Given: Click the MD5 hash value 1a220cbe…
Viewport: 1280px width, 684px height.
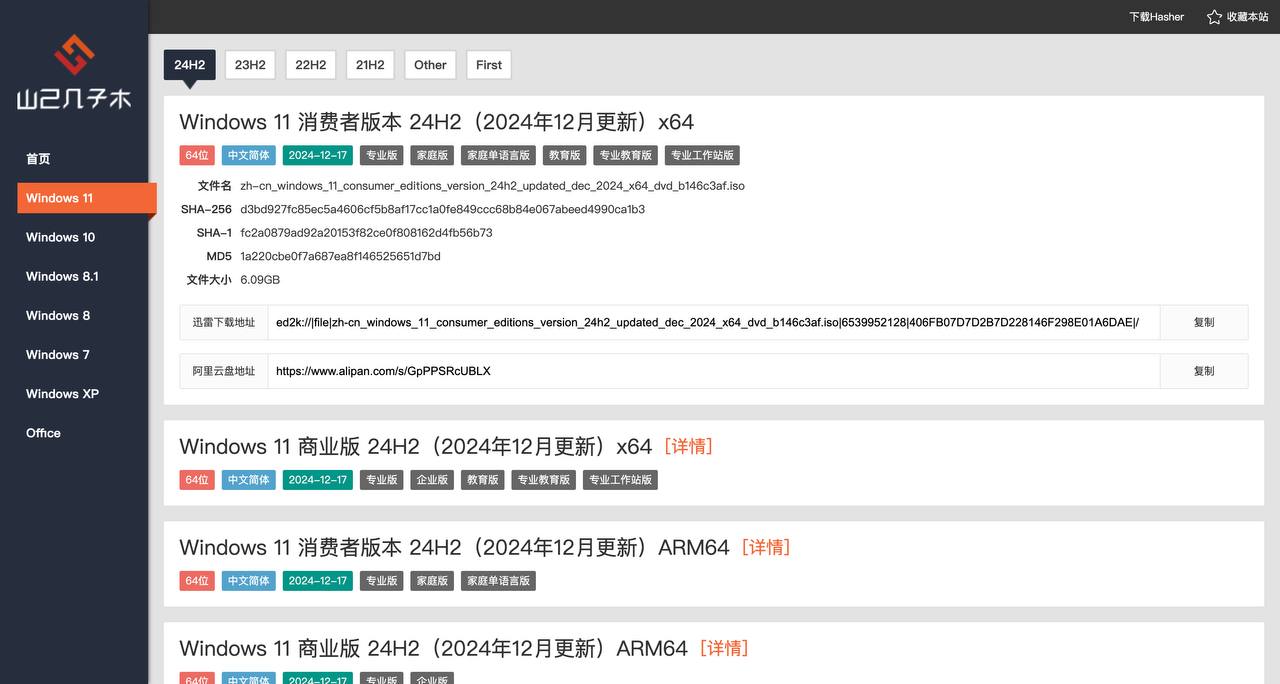Looking at the screenshot, I should click(x=340, y=256).
